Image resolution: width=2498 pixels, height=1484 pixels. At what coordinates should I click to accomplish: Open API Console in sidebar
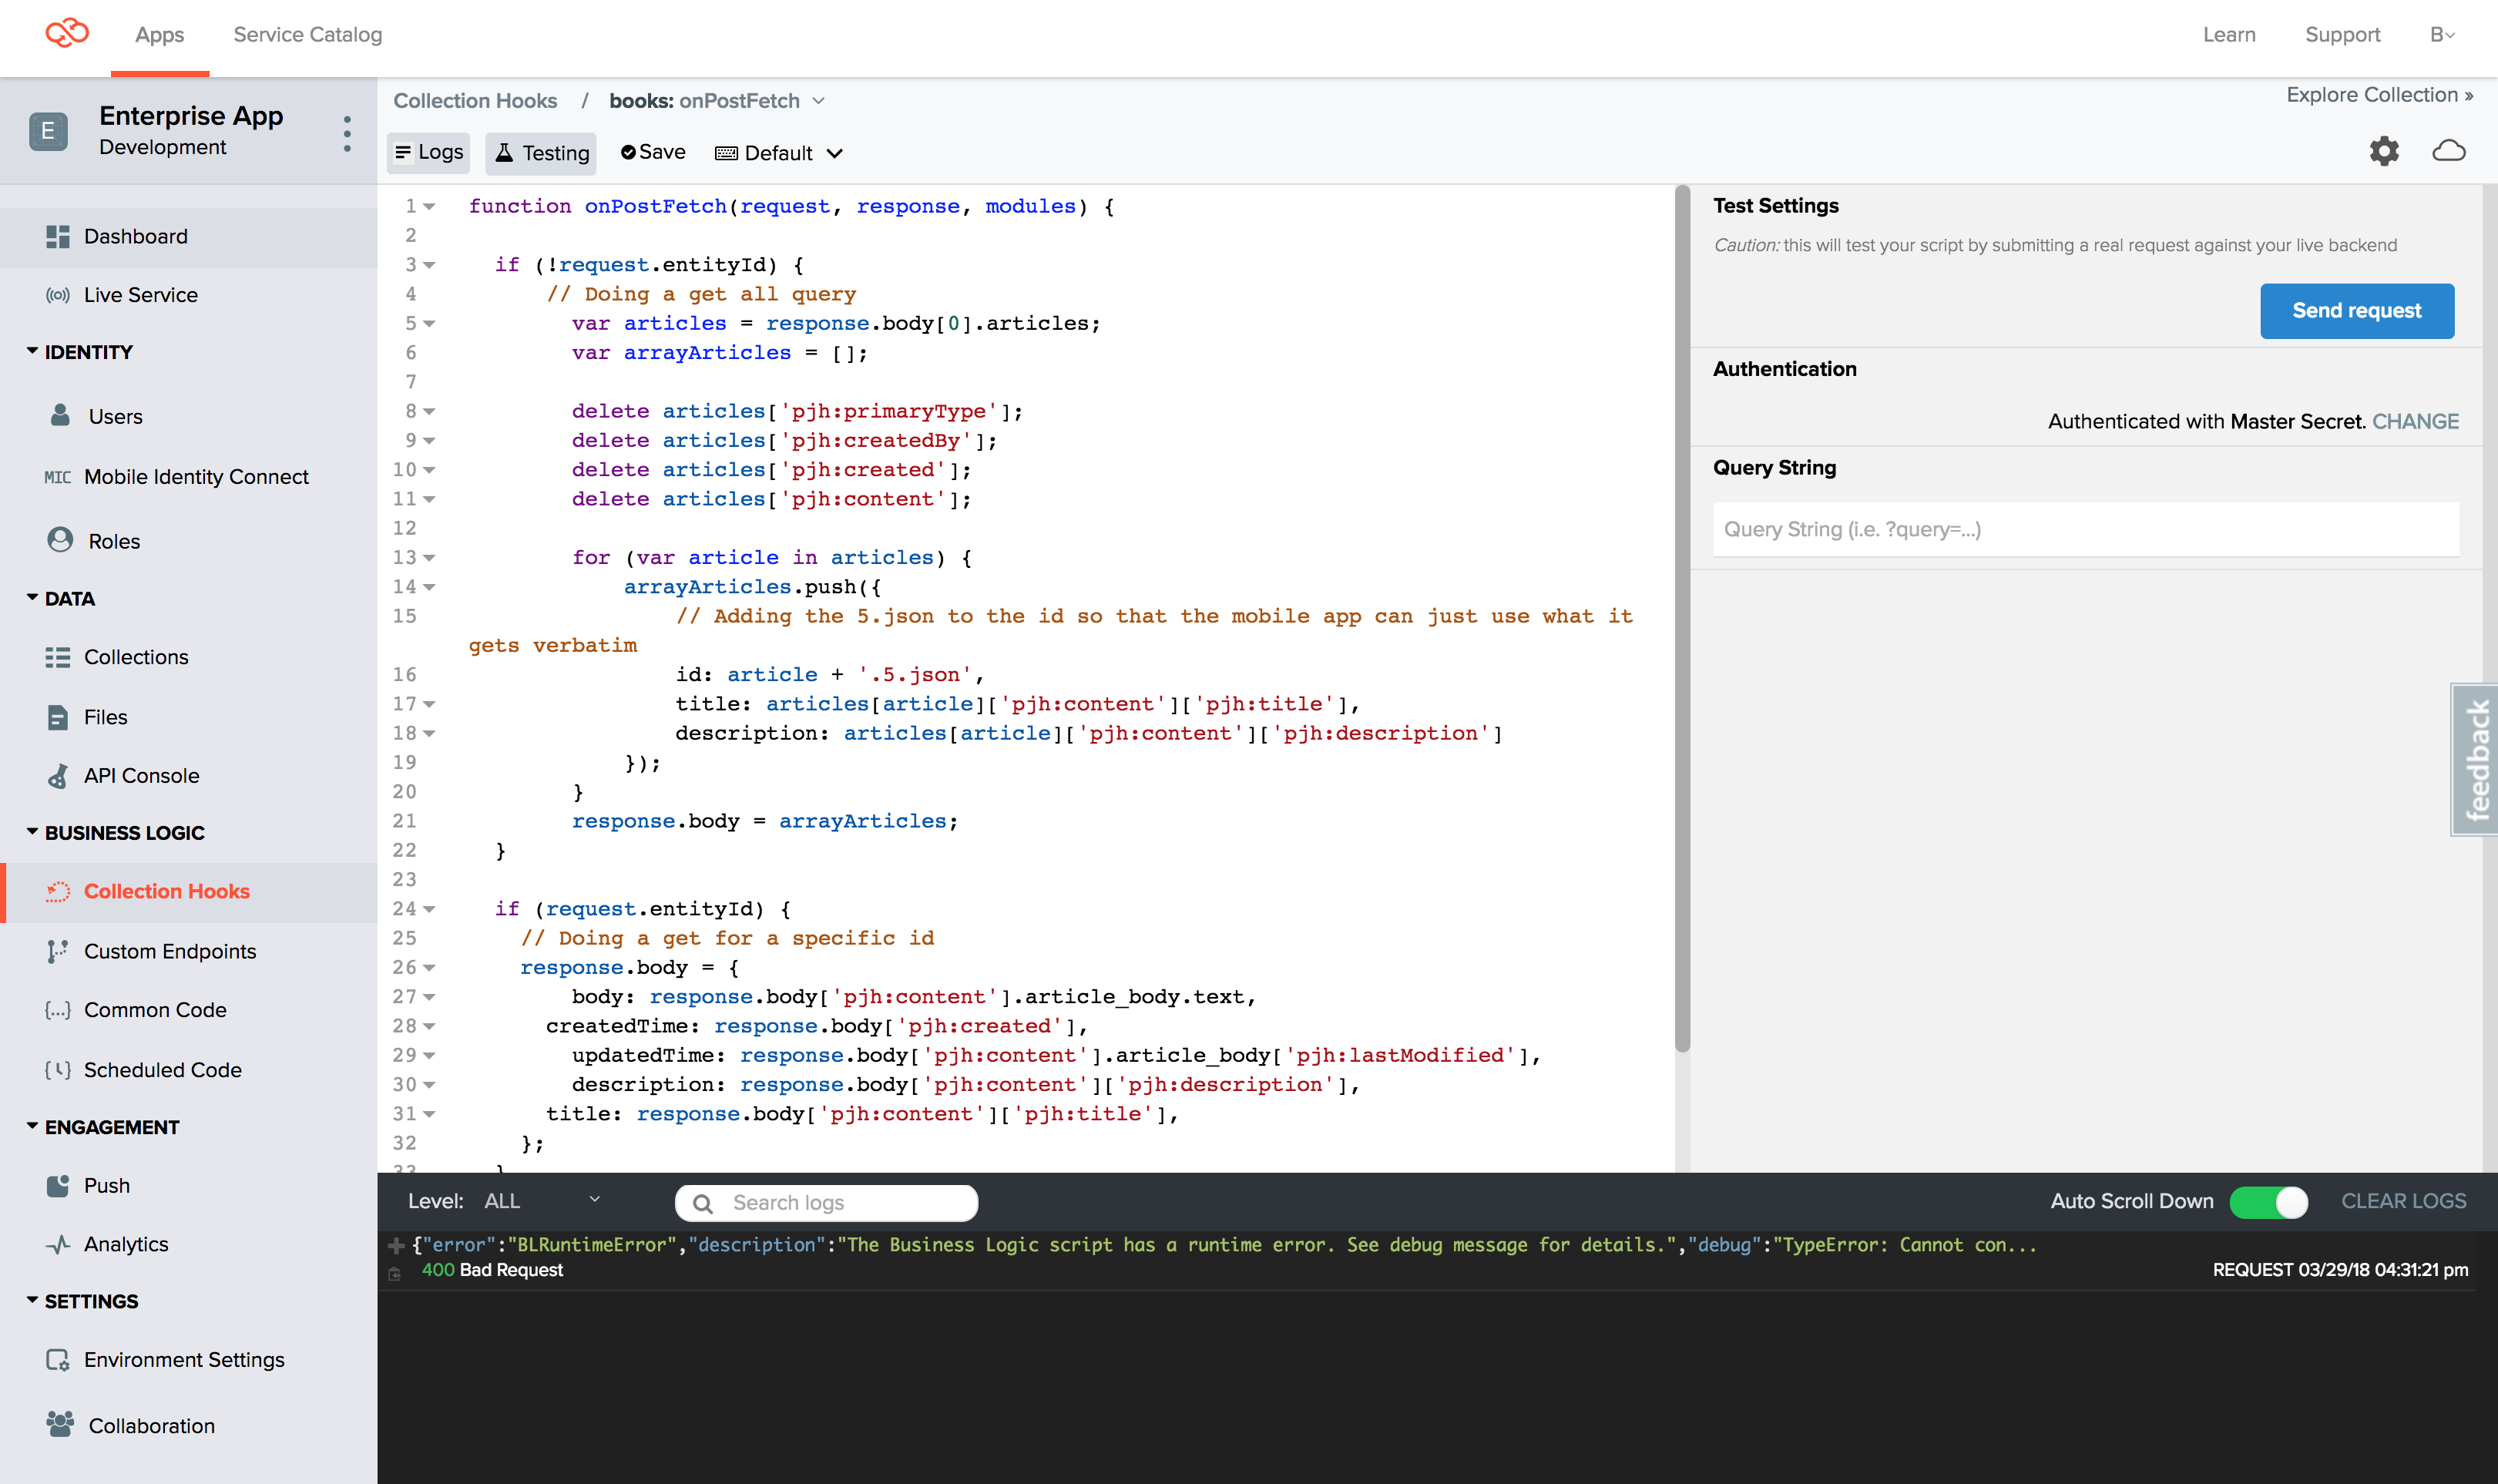(x=141, y=775)
